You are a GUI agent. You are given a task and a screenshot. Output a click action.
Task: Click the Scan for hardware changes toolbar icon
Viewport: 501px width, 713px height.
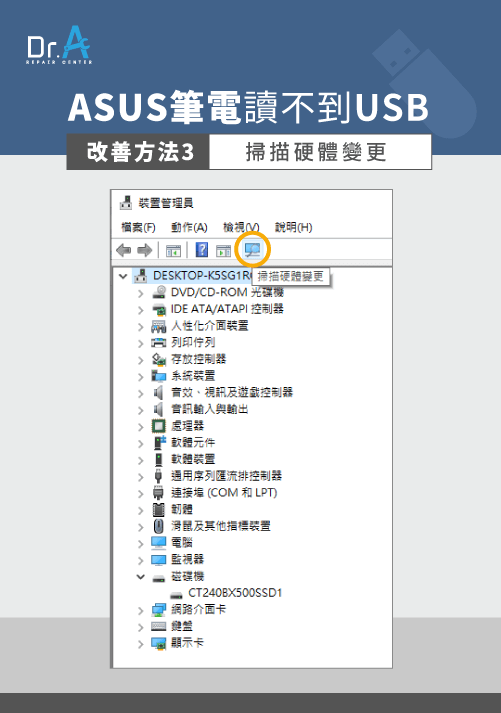coord(252,249)
